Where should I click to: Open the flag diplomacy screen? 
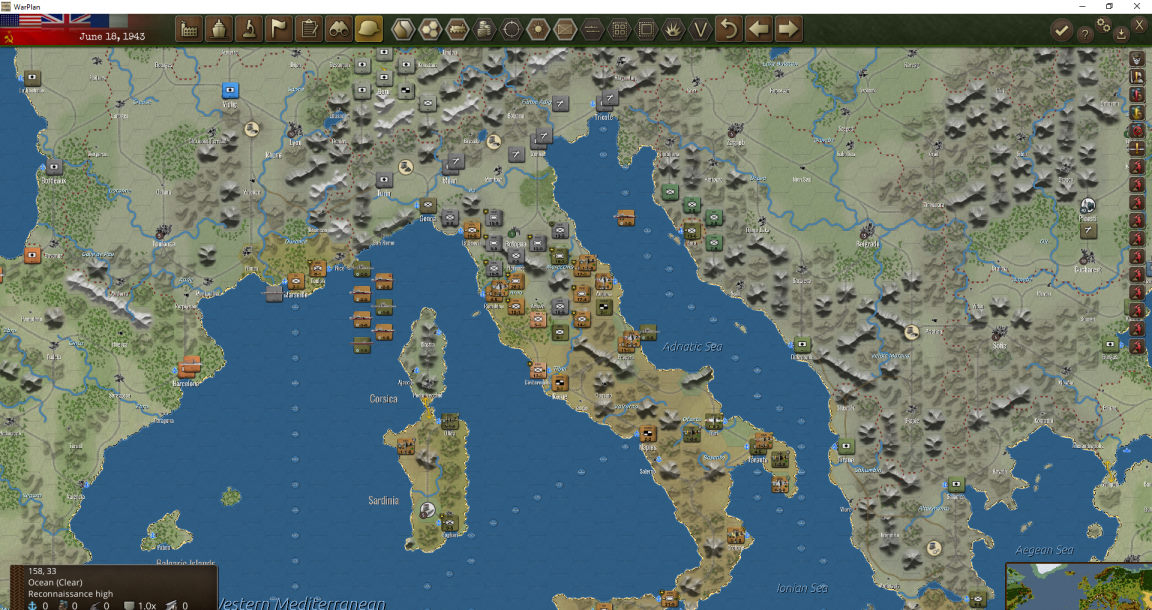(279, 29)
